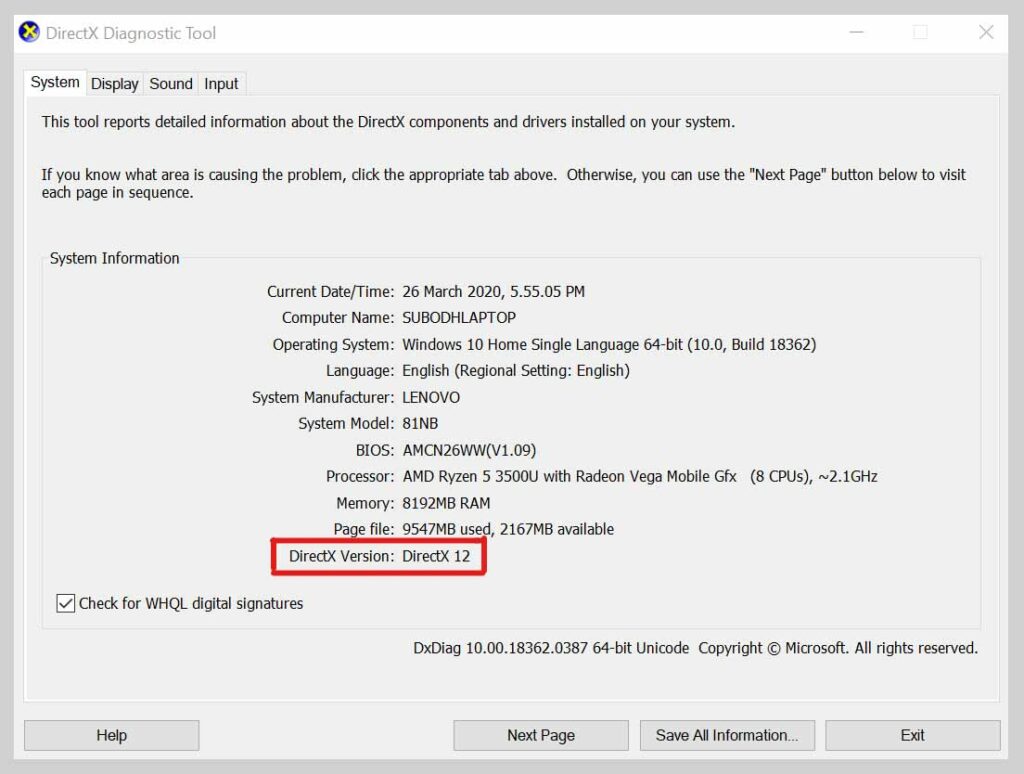Click the BIOS version AMCN26WW text
Screen dimensions: 1024x774
468,450
